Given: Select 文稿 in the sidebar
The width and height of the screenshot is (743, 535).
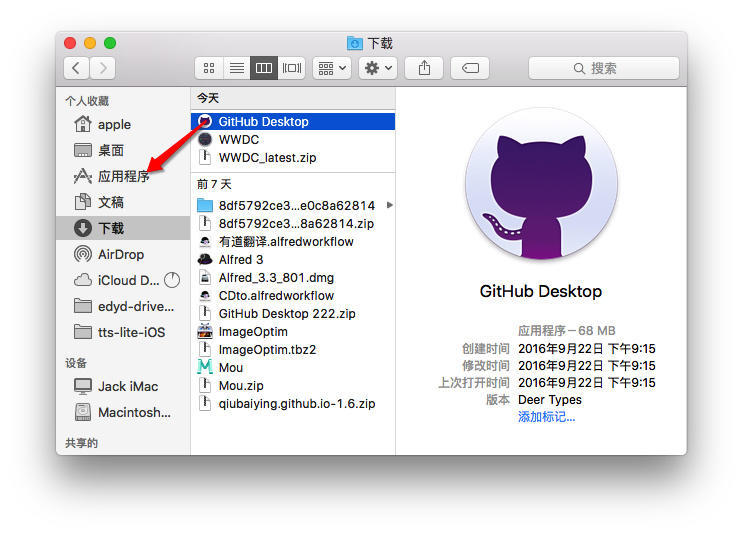Looking at the screenshot, I should pyautogui.click(x=111, y=202).
